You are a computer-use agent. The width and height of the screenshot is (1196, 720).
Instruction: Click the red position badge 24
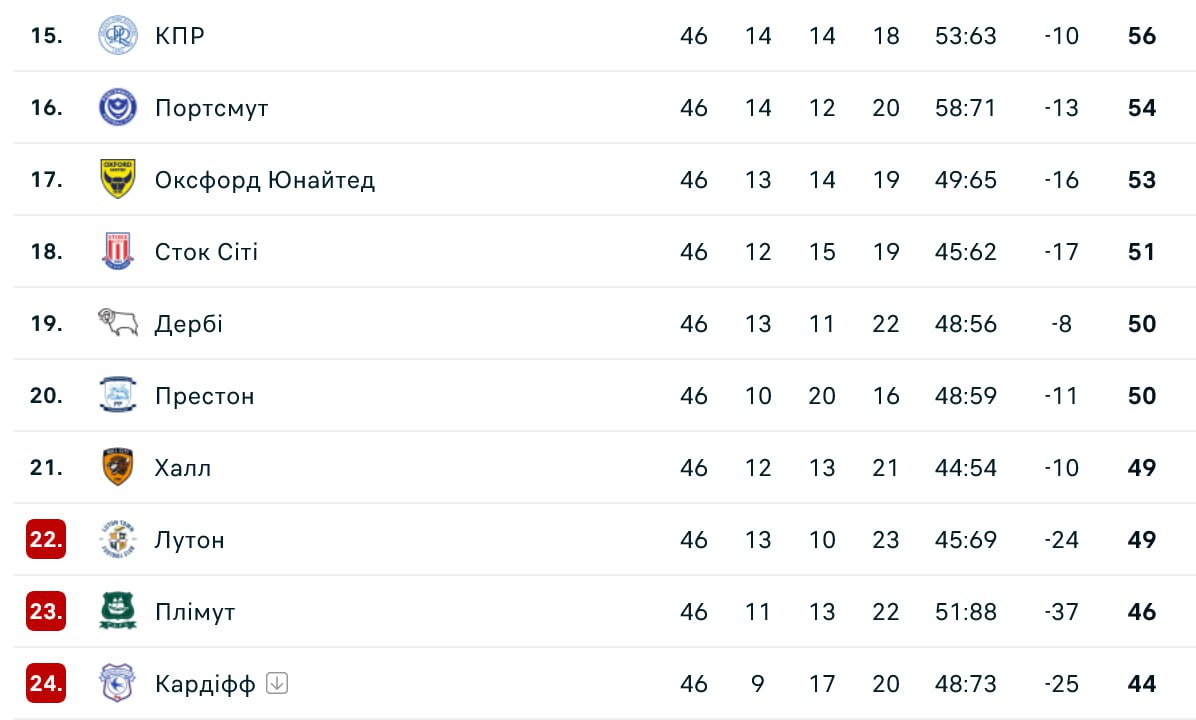click(x=46, y=684)
